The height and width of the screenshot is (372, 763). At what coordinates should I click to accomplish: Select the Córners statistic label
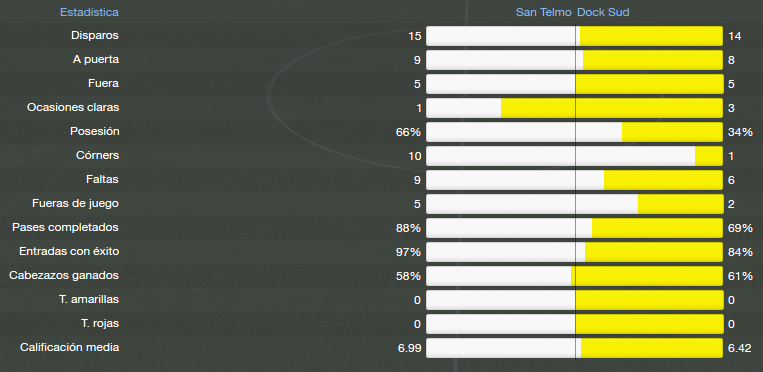(97, 155)
